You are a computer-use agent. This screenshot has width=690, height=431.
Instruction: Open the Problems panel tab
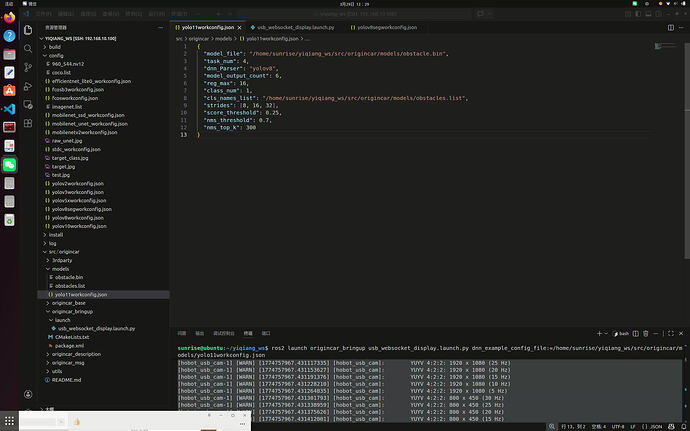pos(182,334)
